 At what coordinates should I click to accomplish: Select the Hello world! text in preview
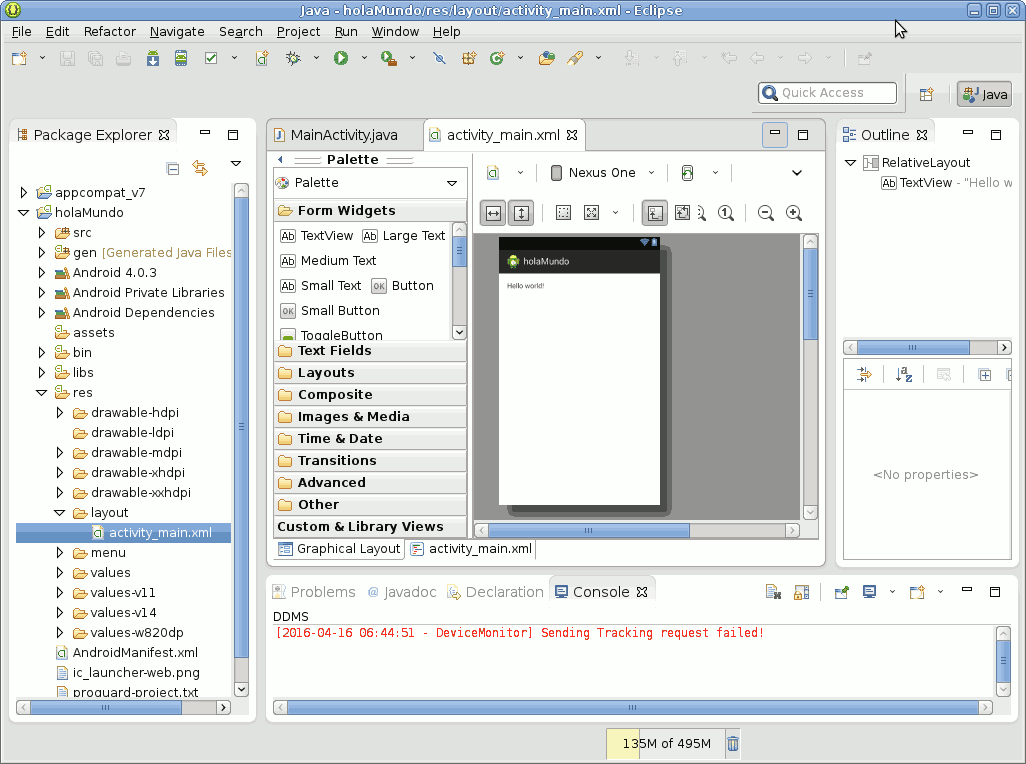pyautogui.click(x=525, y=286)
